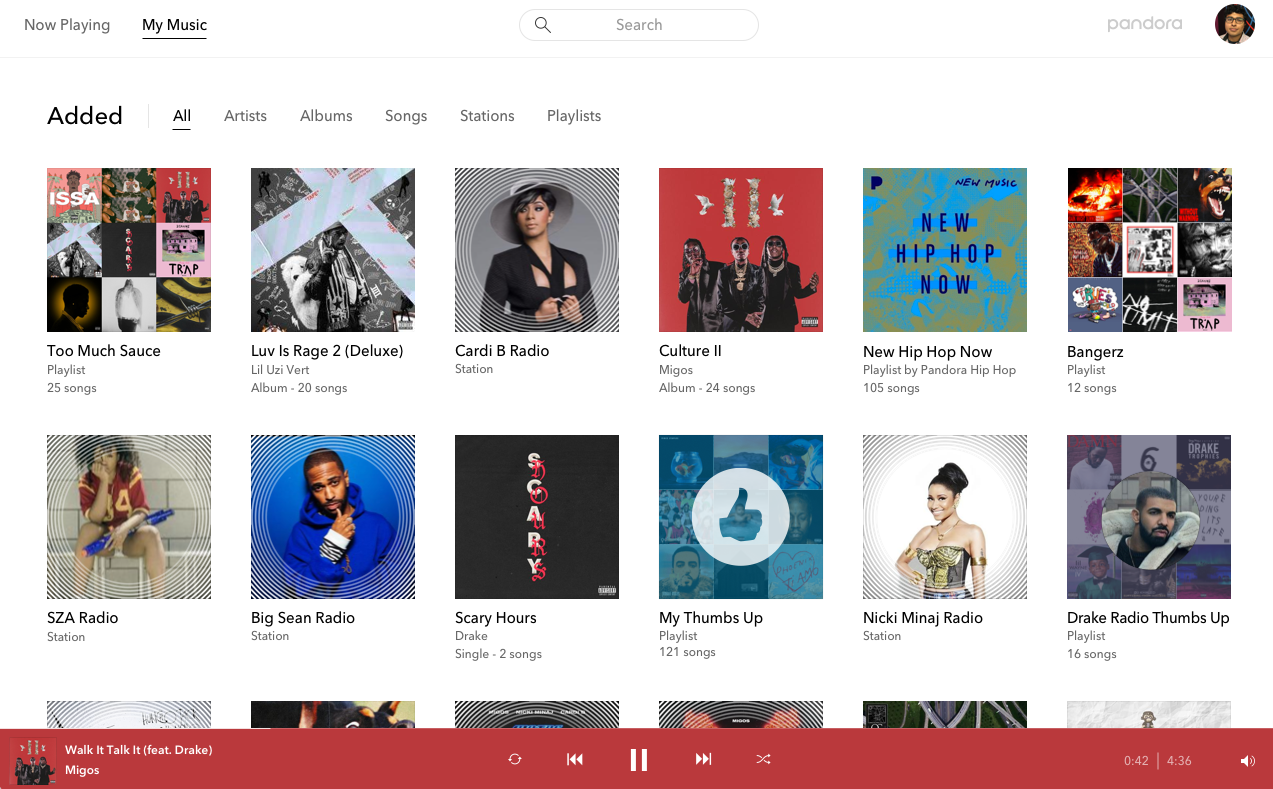The image size is (1273, 789).
Task: Focus the Search input field
Action: [x=639, y=25]
